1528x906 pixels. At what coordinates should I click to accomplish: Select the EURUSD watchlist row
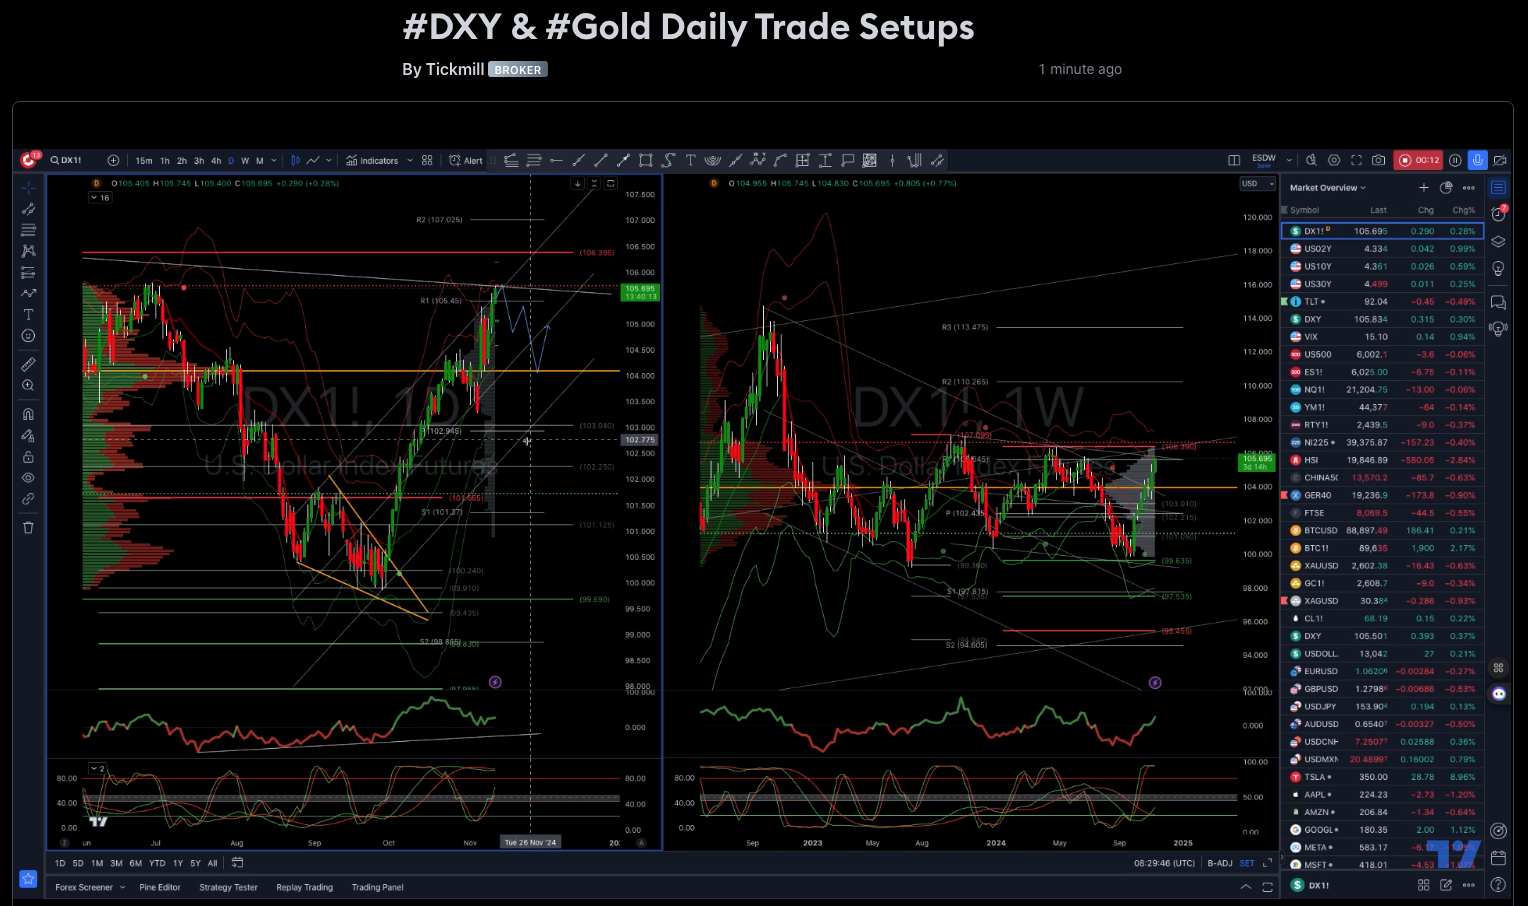[x=1382, y=672]
